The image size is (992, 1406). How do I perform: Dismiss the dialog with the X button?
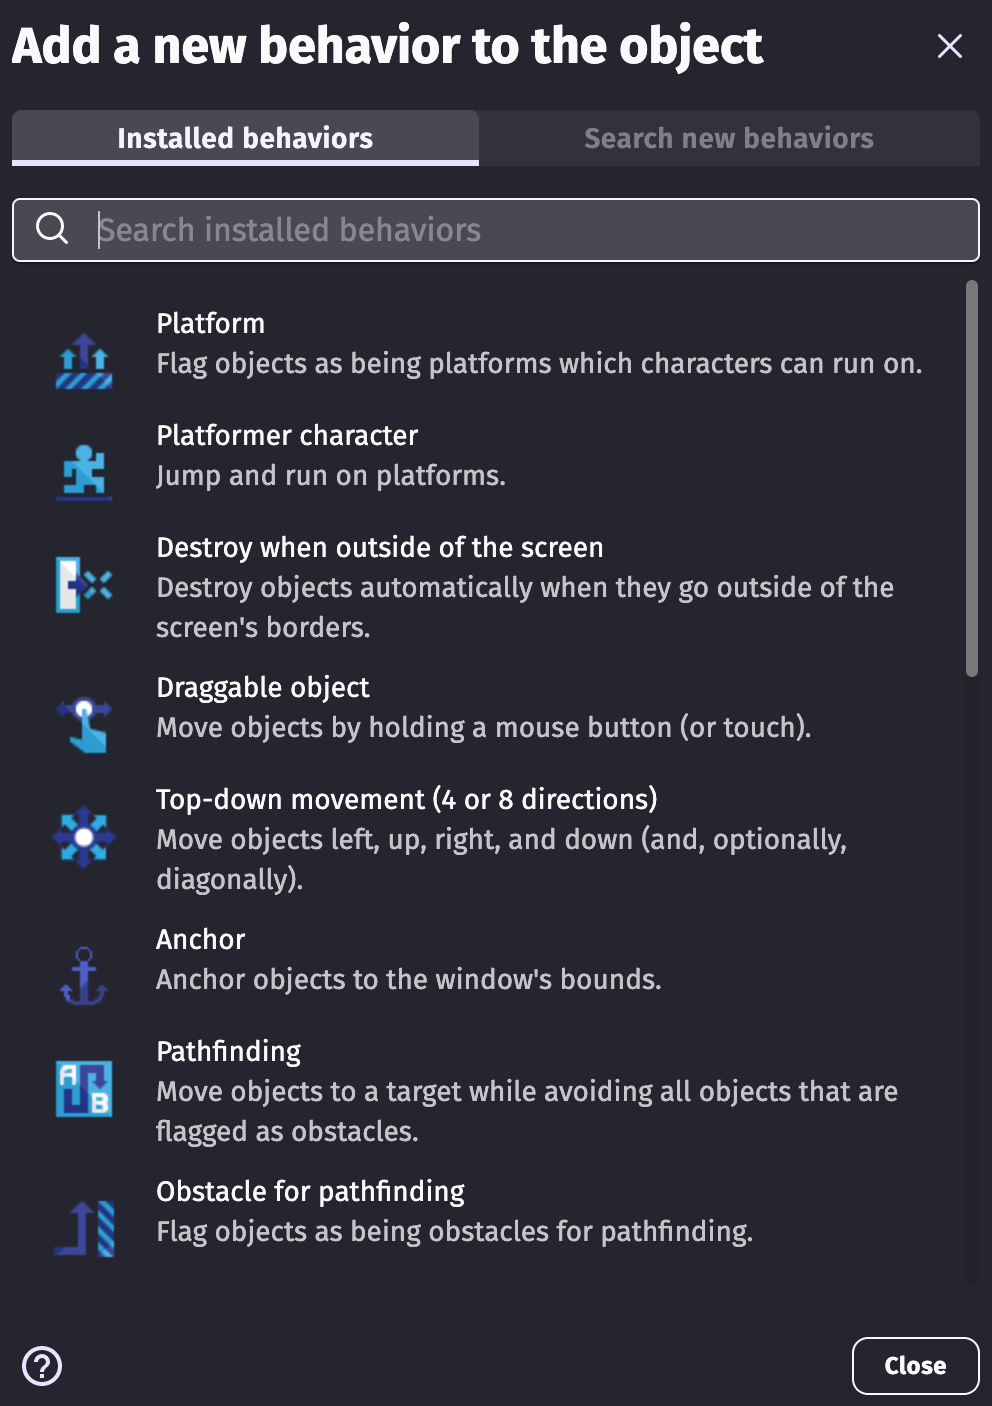coord(949,46)
